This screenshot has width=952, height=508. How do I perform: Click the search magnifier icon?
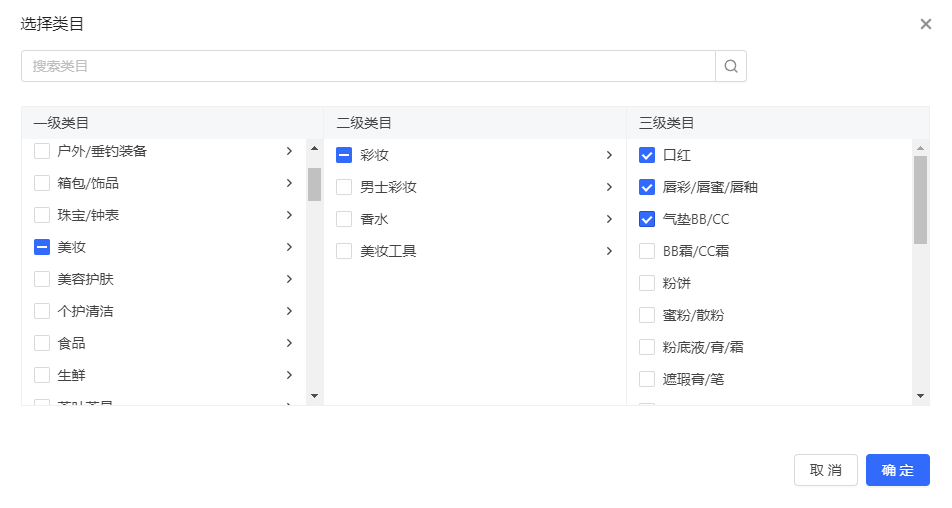(x=731, y=66)
